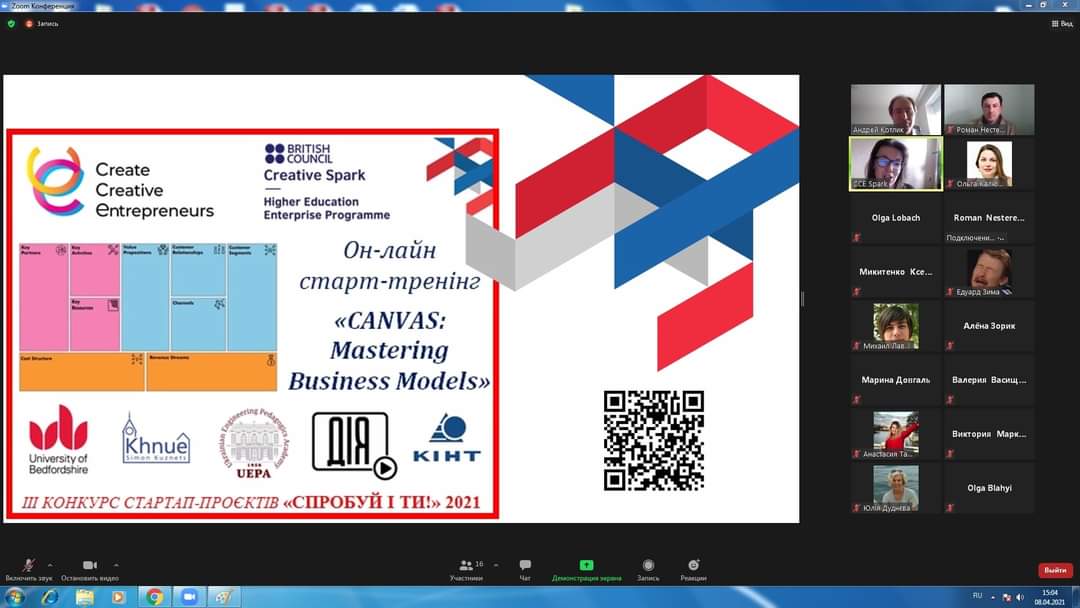Image resolution: width=1080 pixels, height=608 pixels.
Task: Click the ДІЯ logo on the slide
Action: (355, 445)
